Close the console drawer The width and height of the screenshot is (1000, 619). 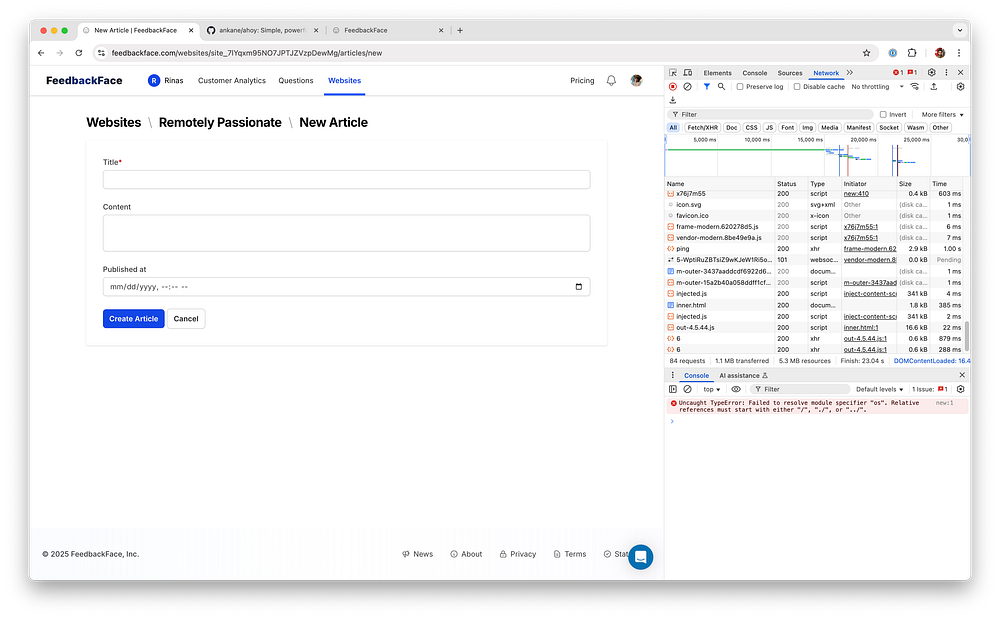(962, 375)
